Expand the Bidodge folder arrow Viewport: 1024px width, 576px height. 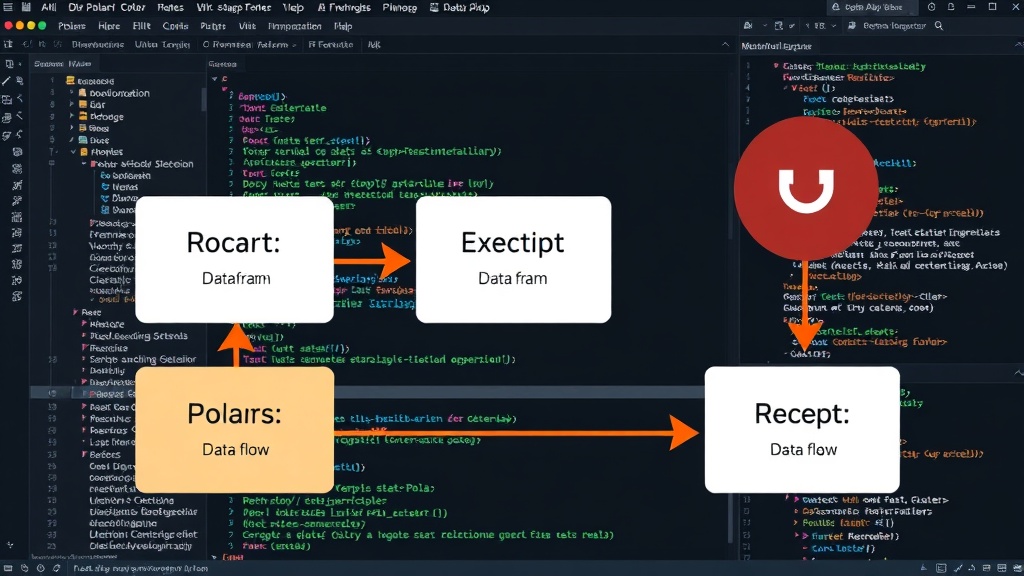click(72, 116)
